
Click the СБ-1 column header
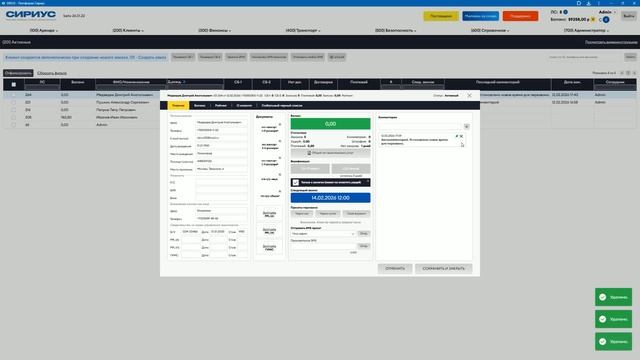click(x=238, y=82)
